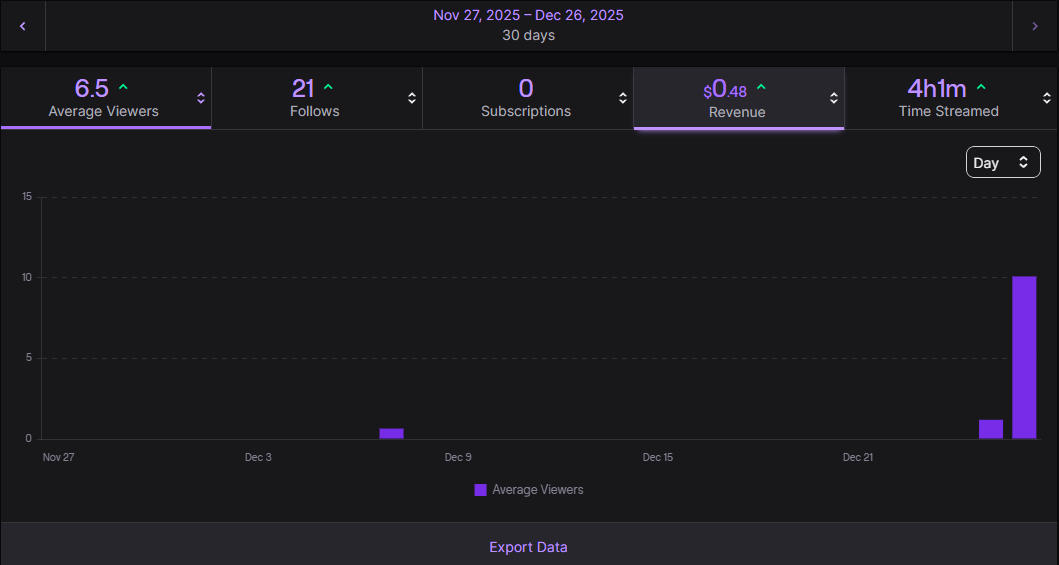Viewport: 1059px width, 565px height.
Task: Click the 6.5 average viewers value
Action: click(x=92, y=88)
